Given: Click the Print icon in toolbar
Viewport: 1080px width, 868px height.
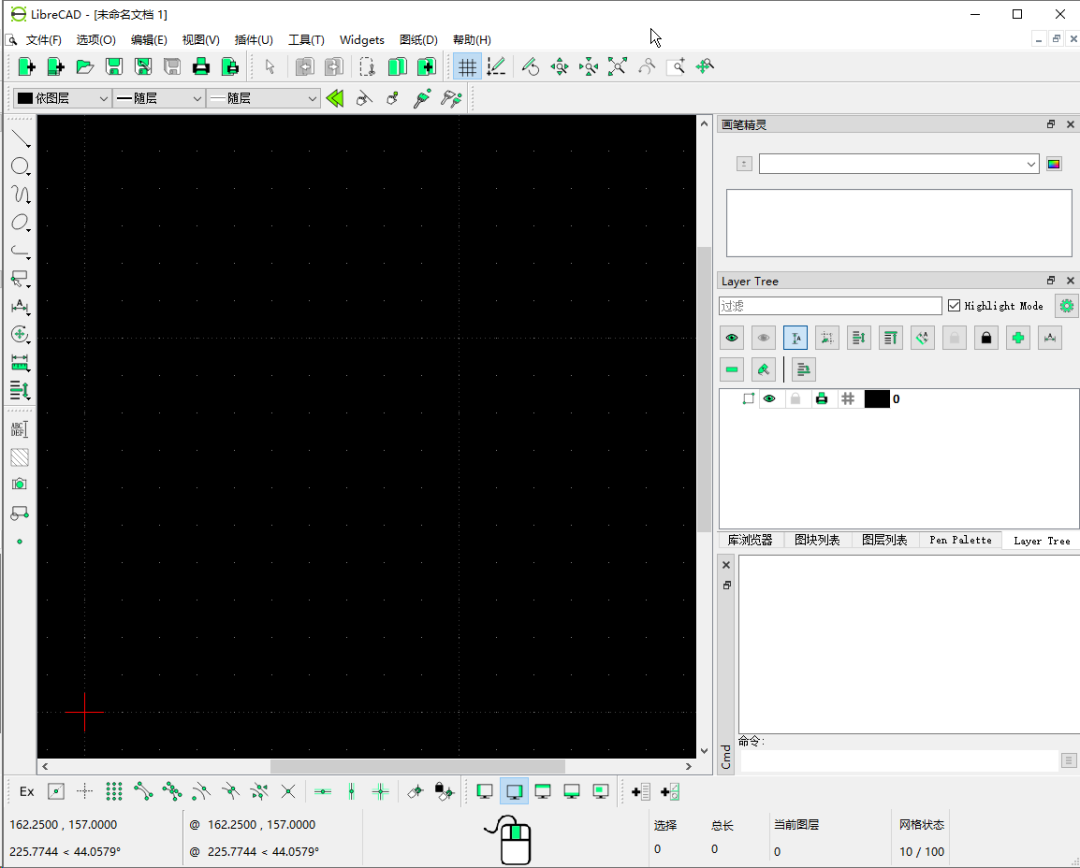Looking at the screenshot, I should tap(201, 67).
